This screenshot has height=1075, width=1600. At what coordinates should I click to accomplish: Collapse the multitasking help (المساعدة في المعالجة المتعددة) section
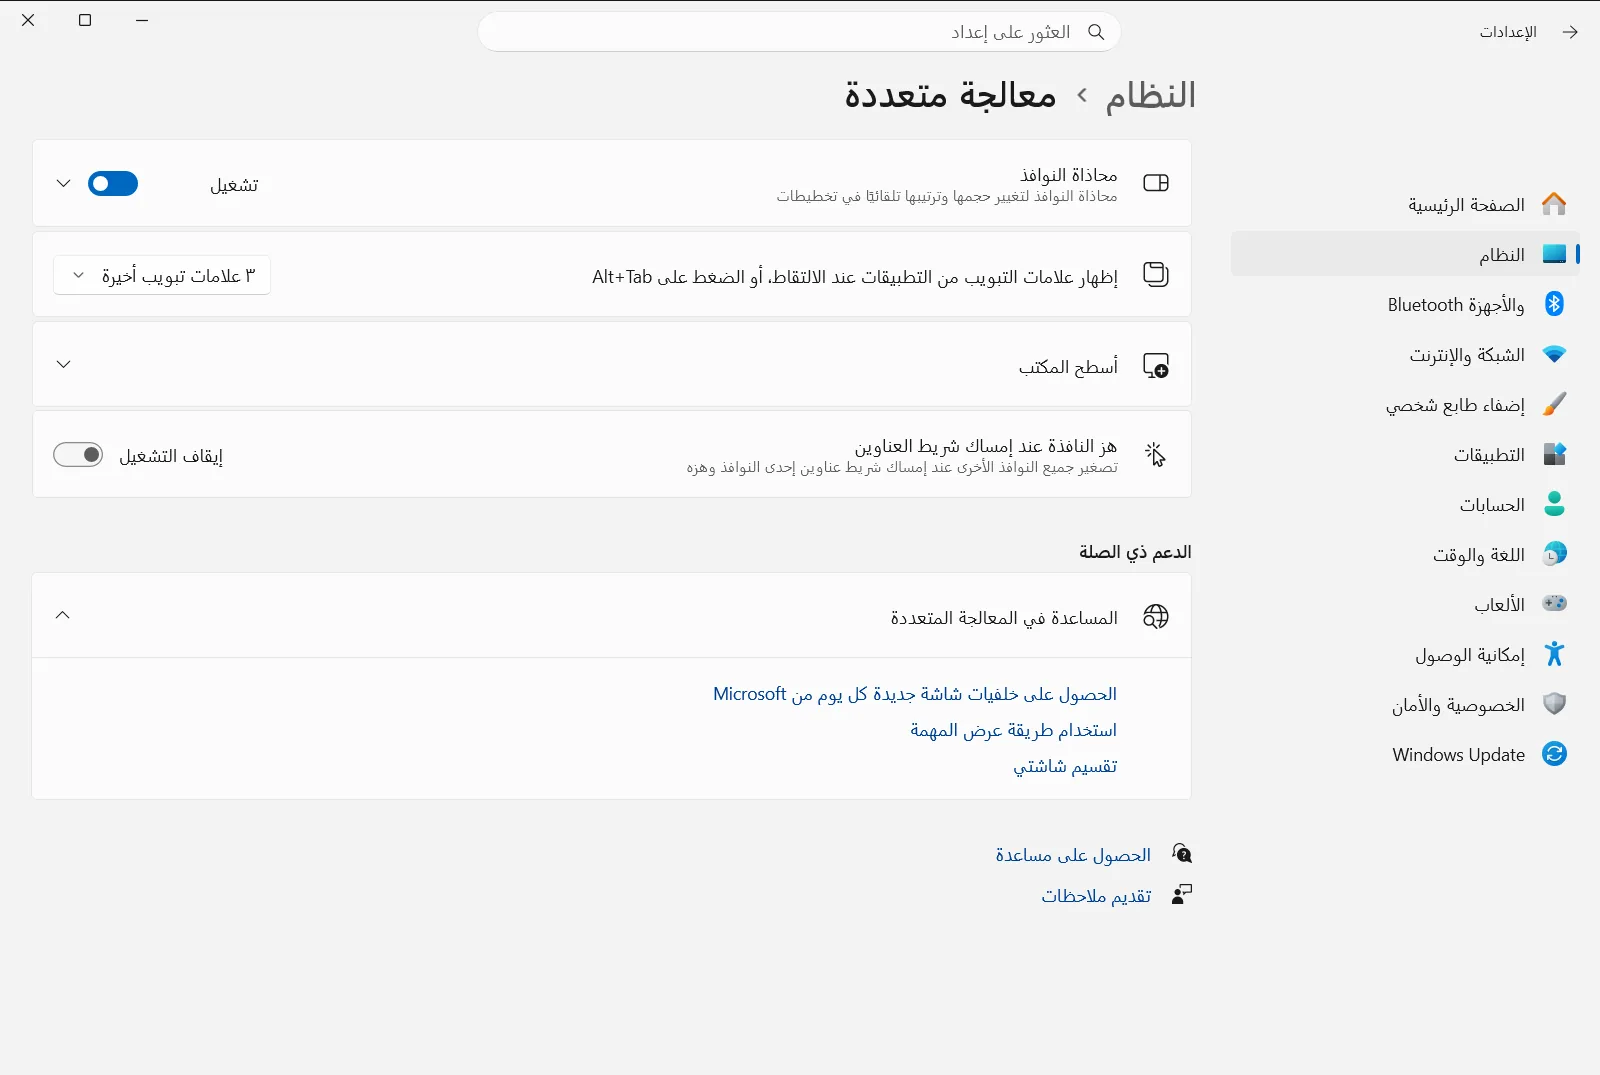coord(63,615)
